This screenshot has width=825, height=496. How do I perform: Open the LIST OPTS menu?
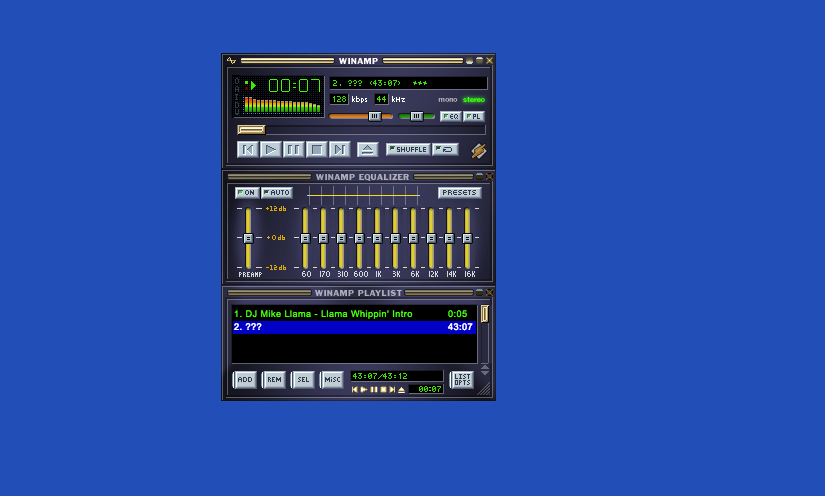[x=462, y=380]
